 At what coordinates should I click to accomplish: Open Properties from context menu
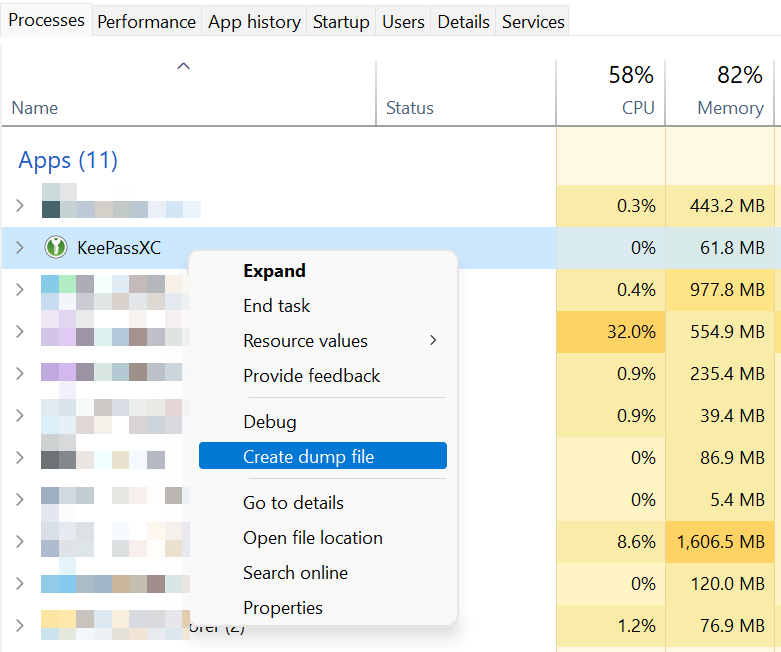point(283,608)
